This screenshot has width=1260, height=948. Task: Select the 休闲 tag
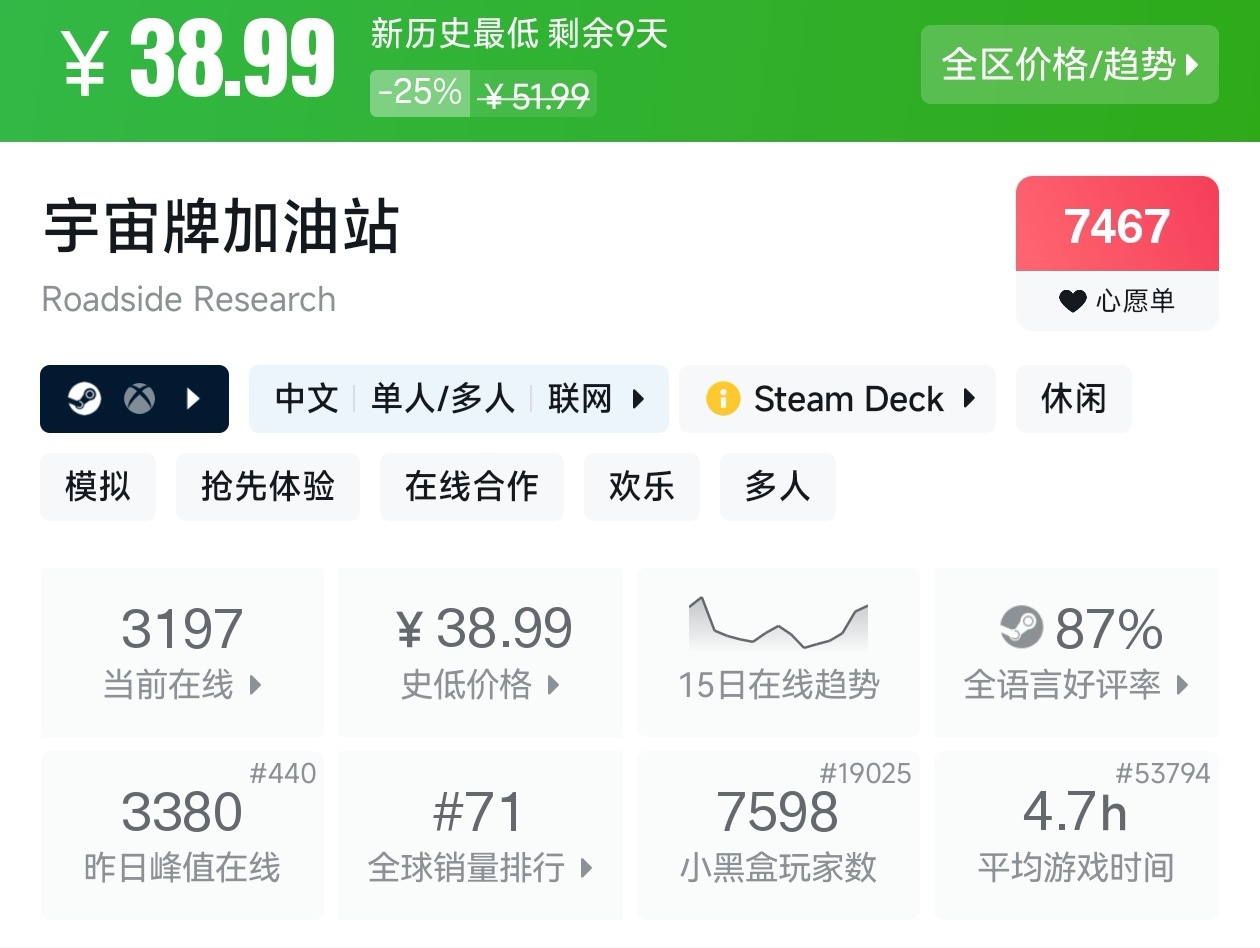(1073, 399)
